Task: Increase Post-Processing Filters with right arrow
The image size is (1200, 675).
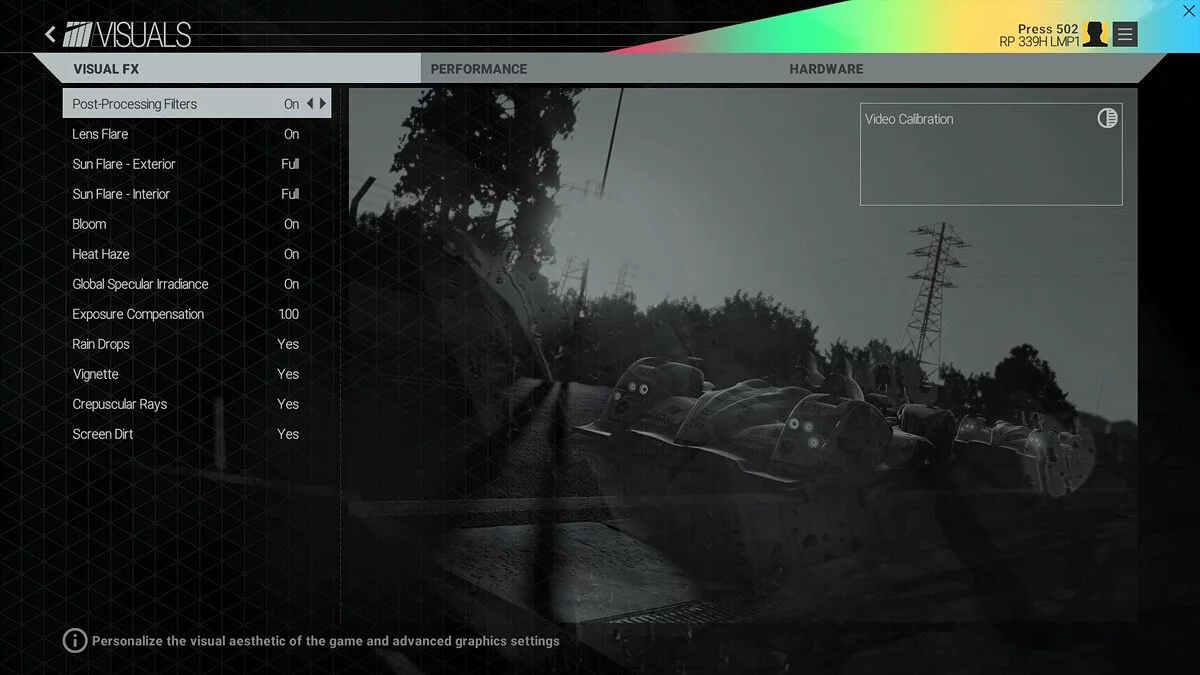Action: tap(322, 103)
